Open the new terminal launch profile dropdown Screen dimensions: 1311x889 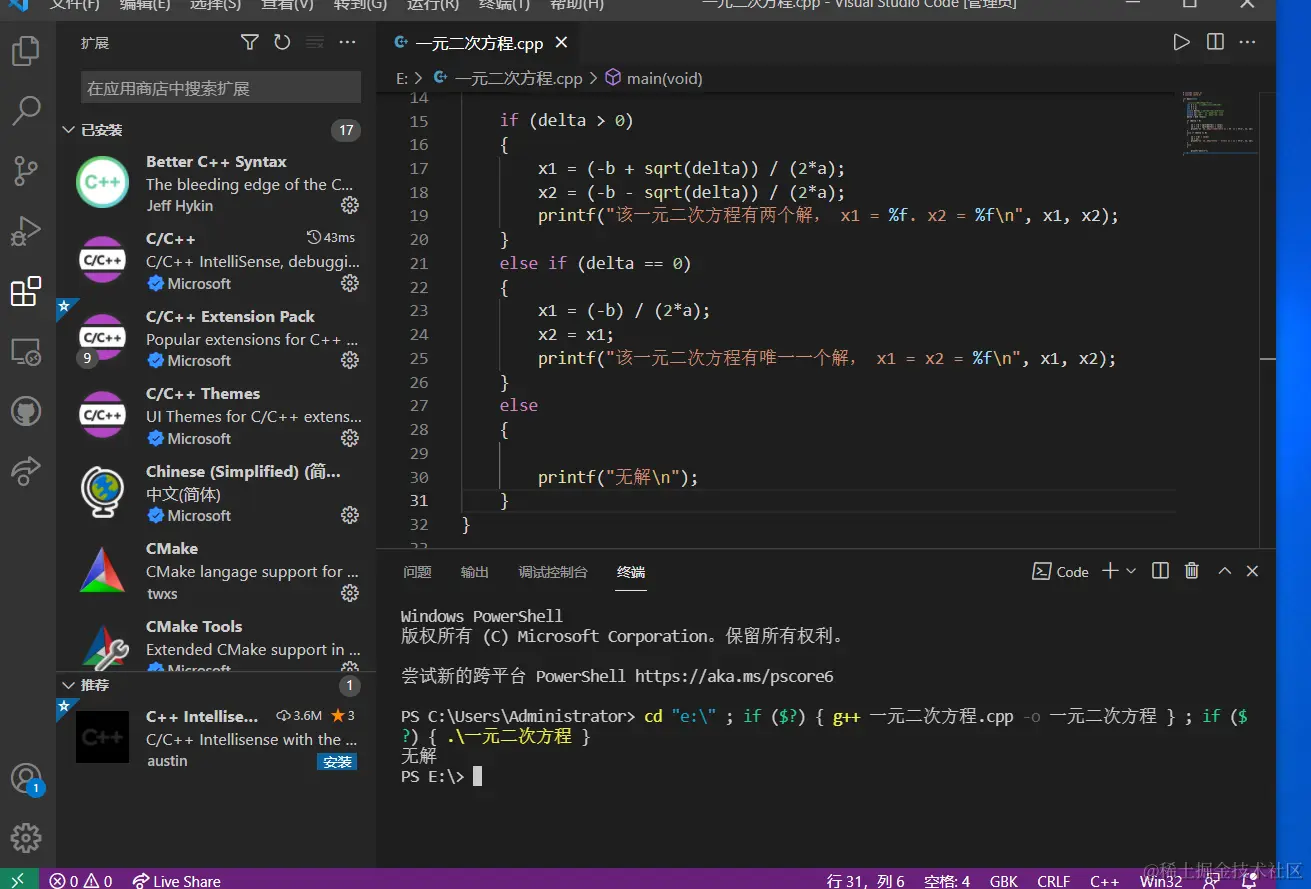click(x=1131, y=571)
